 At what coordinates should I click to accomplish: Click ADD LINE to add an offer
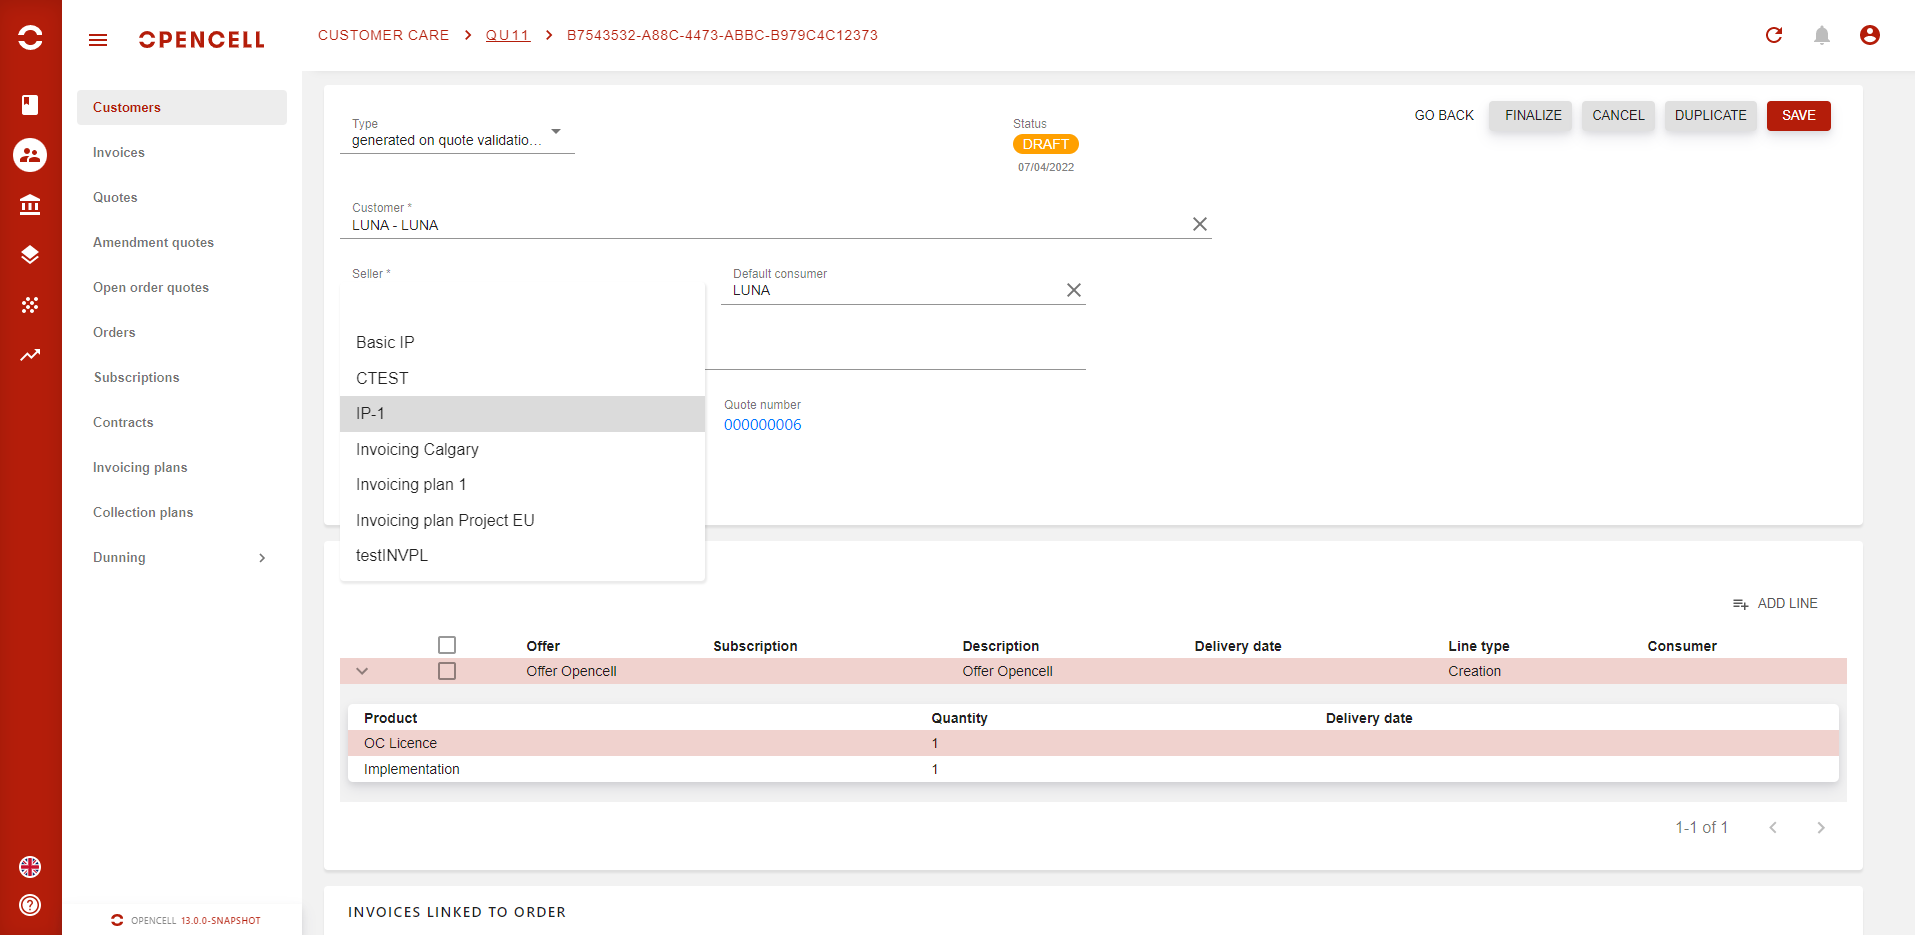tap(1775, 604)
